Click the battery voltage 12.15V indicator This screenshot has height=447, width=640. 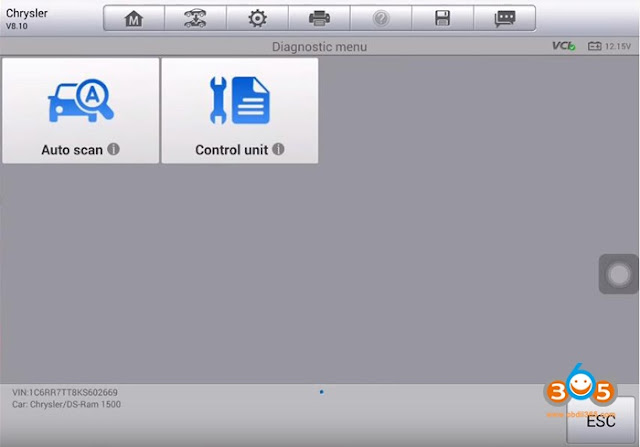pos(609,46)
